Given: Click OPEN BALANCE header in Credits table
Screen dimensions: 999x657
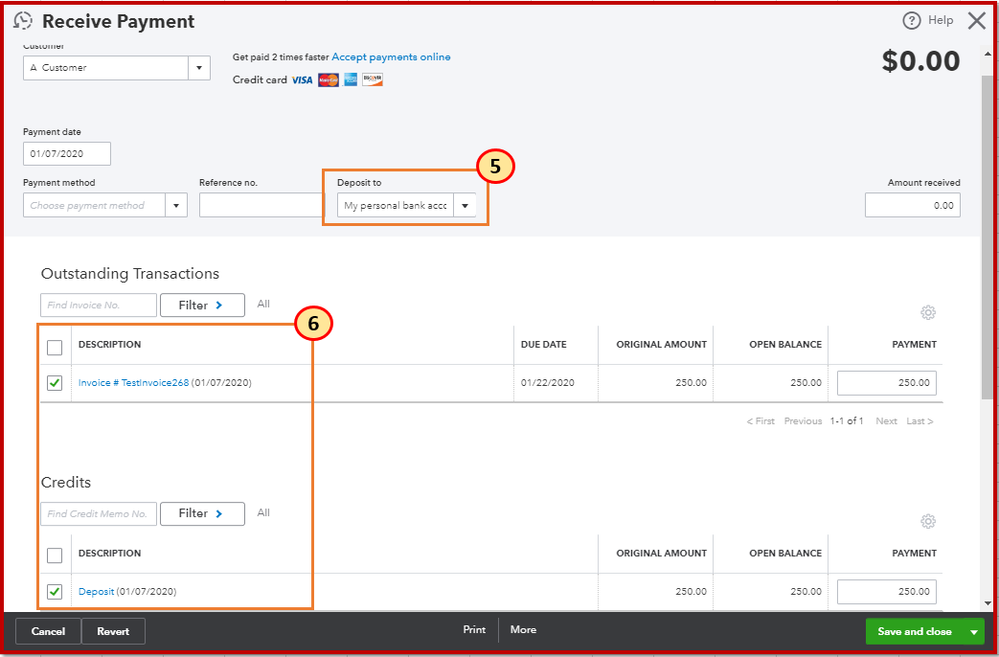Looking at the screenshot, I should [x=786, y=553].
